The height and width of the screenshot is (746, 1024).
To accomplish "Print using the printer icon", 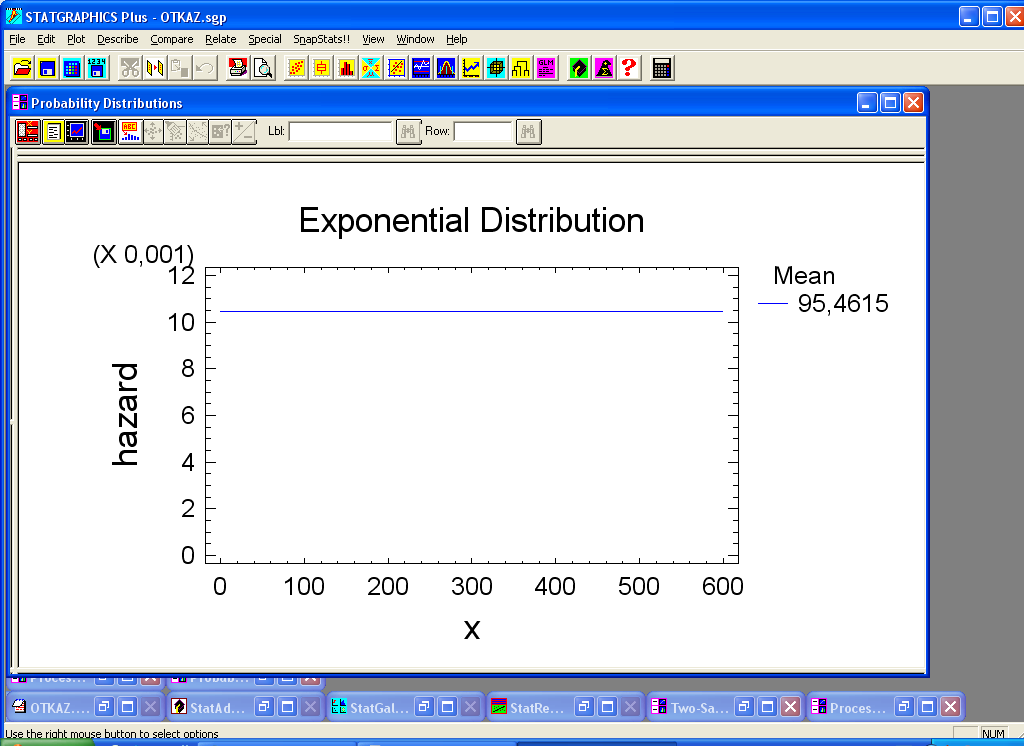I will 238,68.
